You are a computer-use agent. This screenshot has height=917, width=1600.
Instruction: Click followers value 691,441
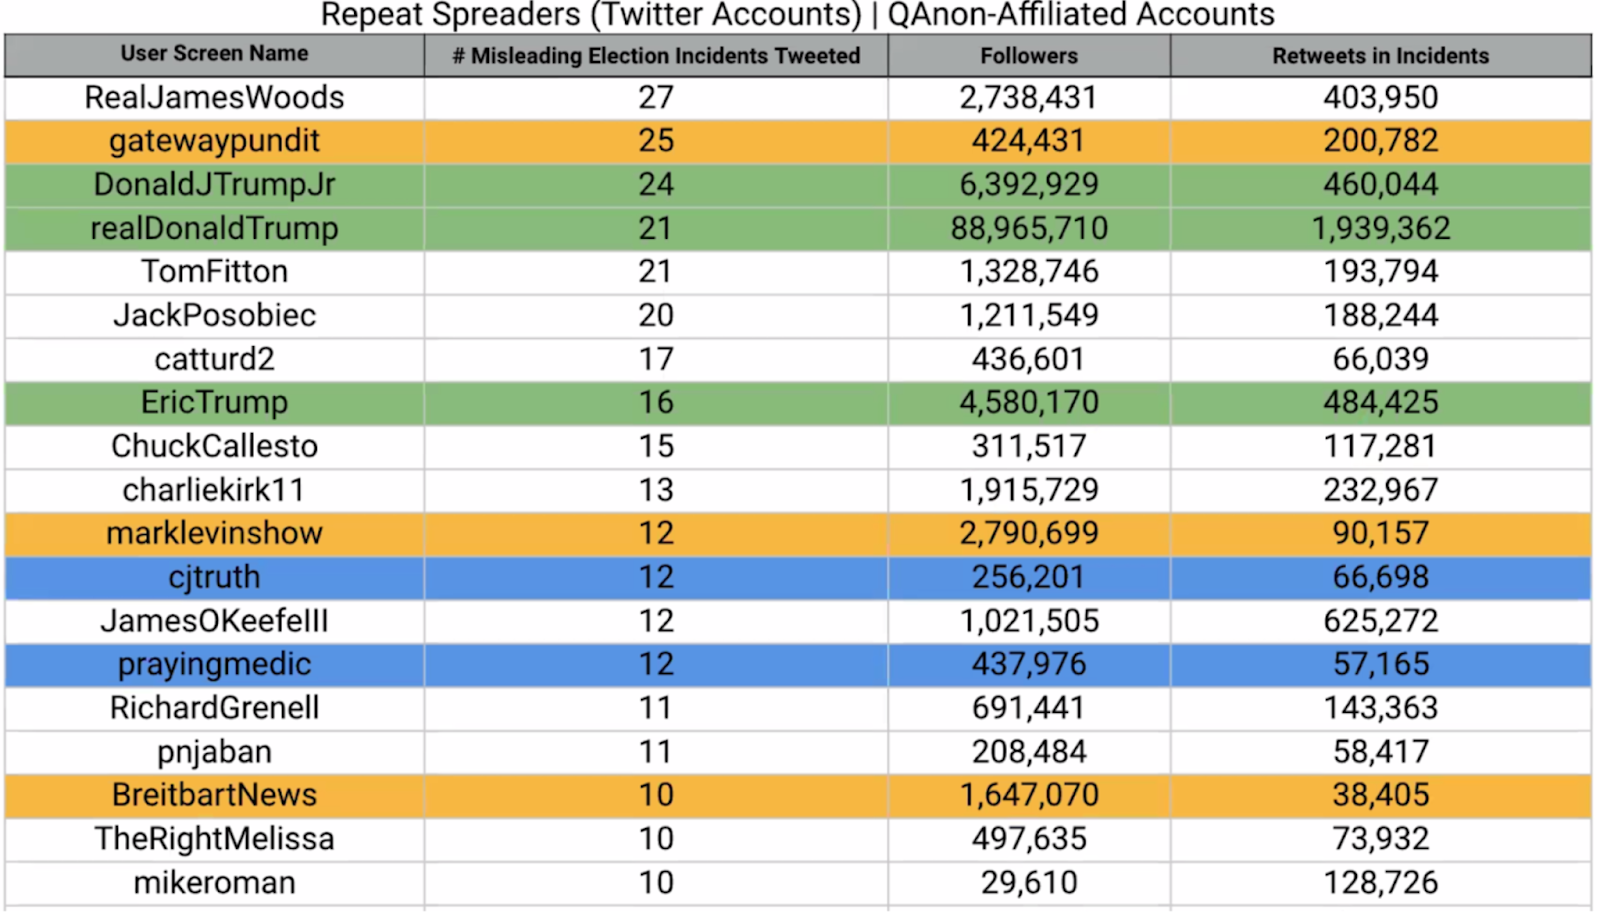pos(1029,708)
